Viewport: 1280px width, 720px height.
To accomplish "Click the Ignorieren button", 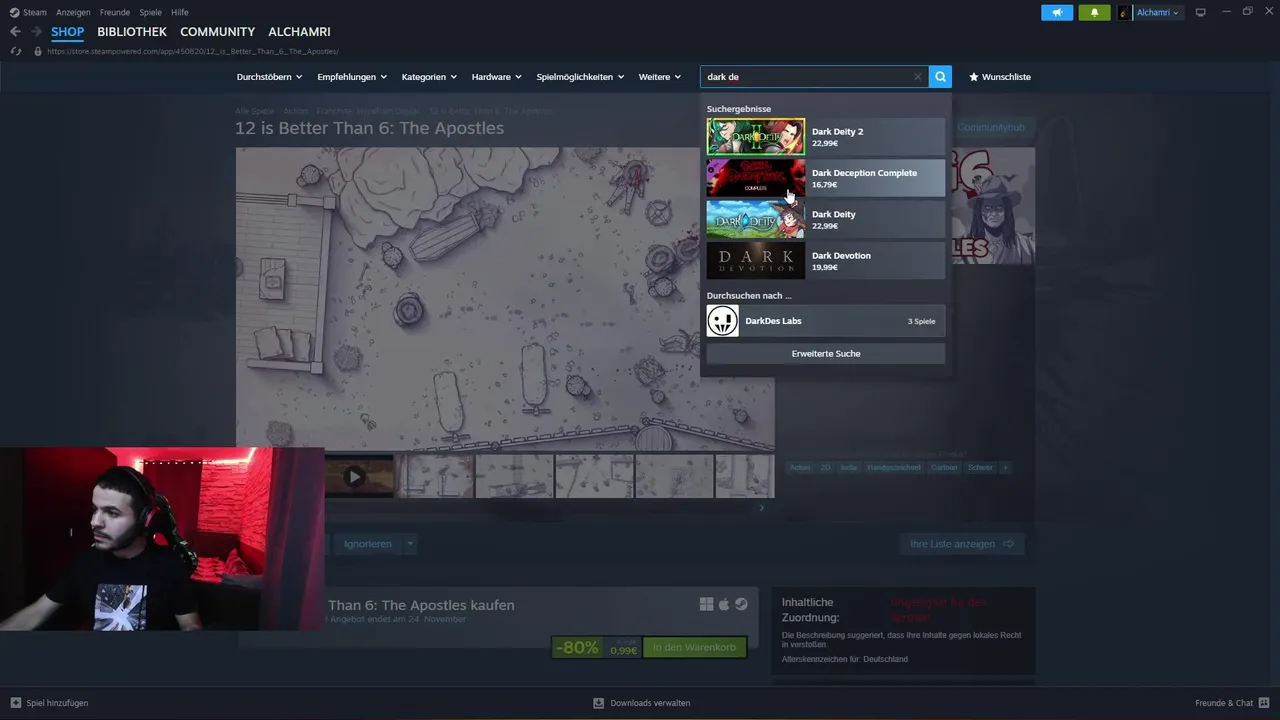I will [x=367, y=544].
